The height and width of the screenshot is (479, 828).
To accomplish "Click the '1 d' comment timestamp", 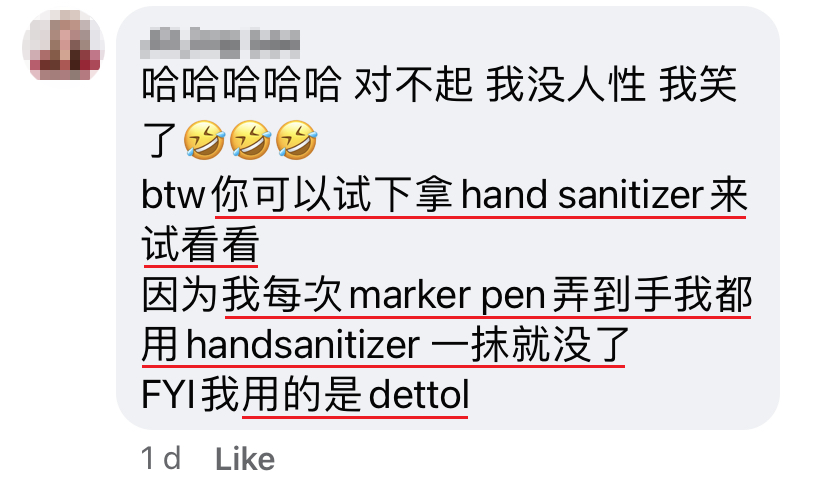I will point(161,458).
